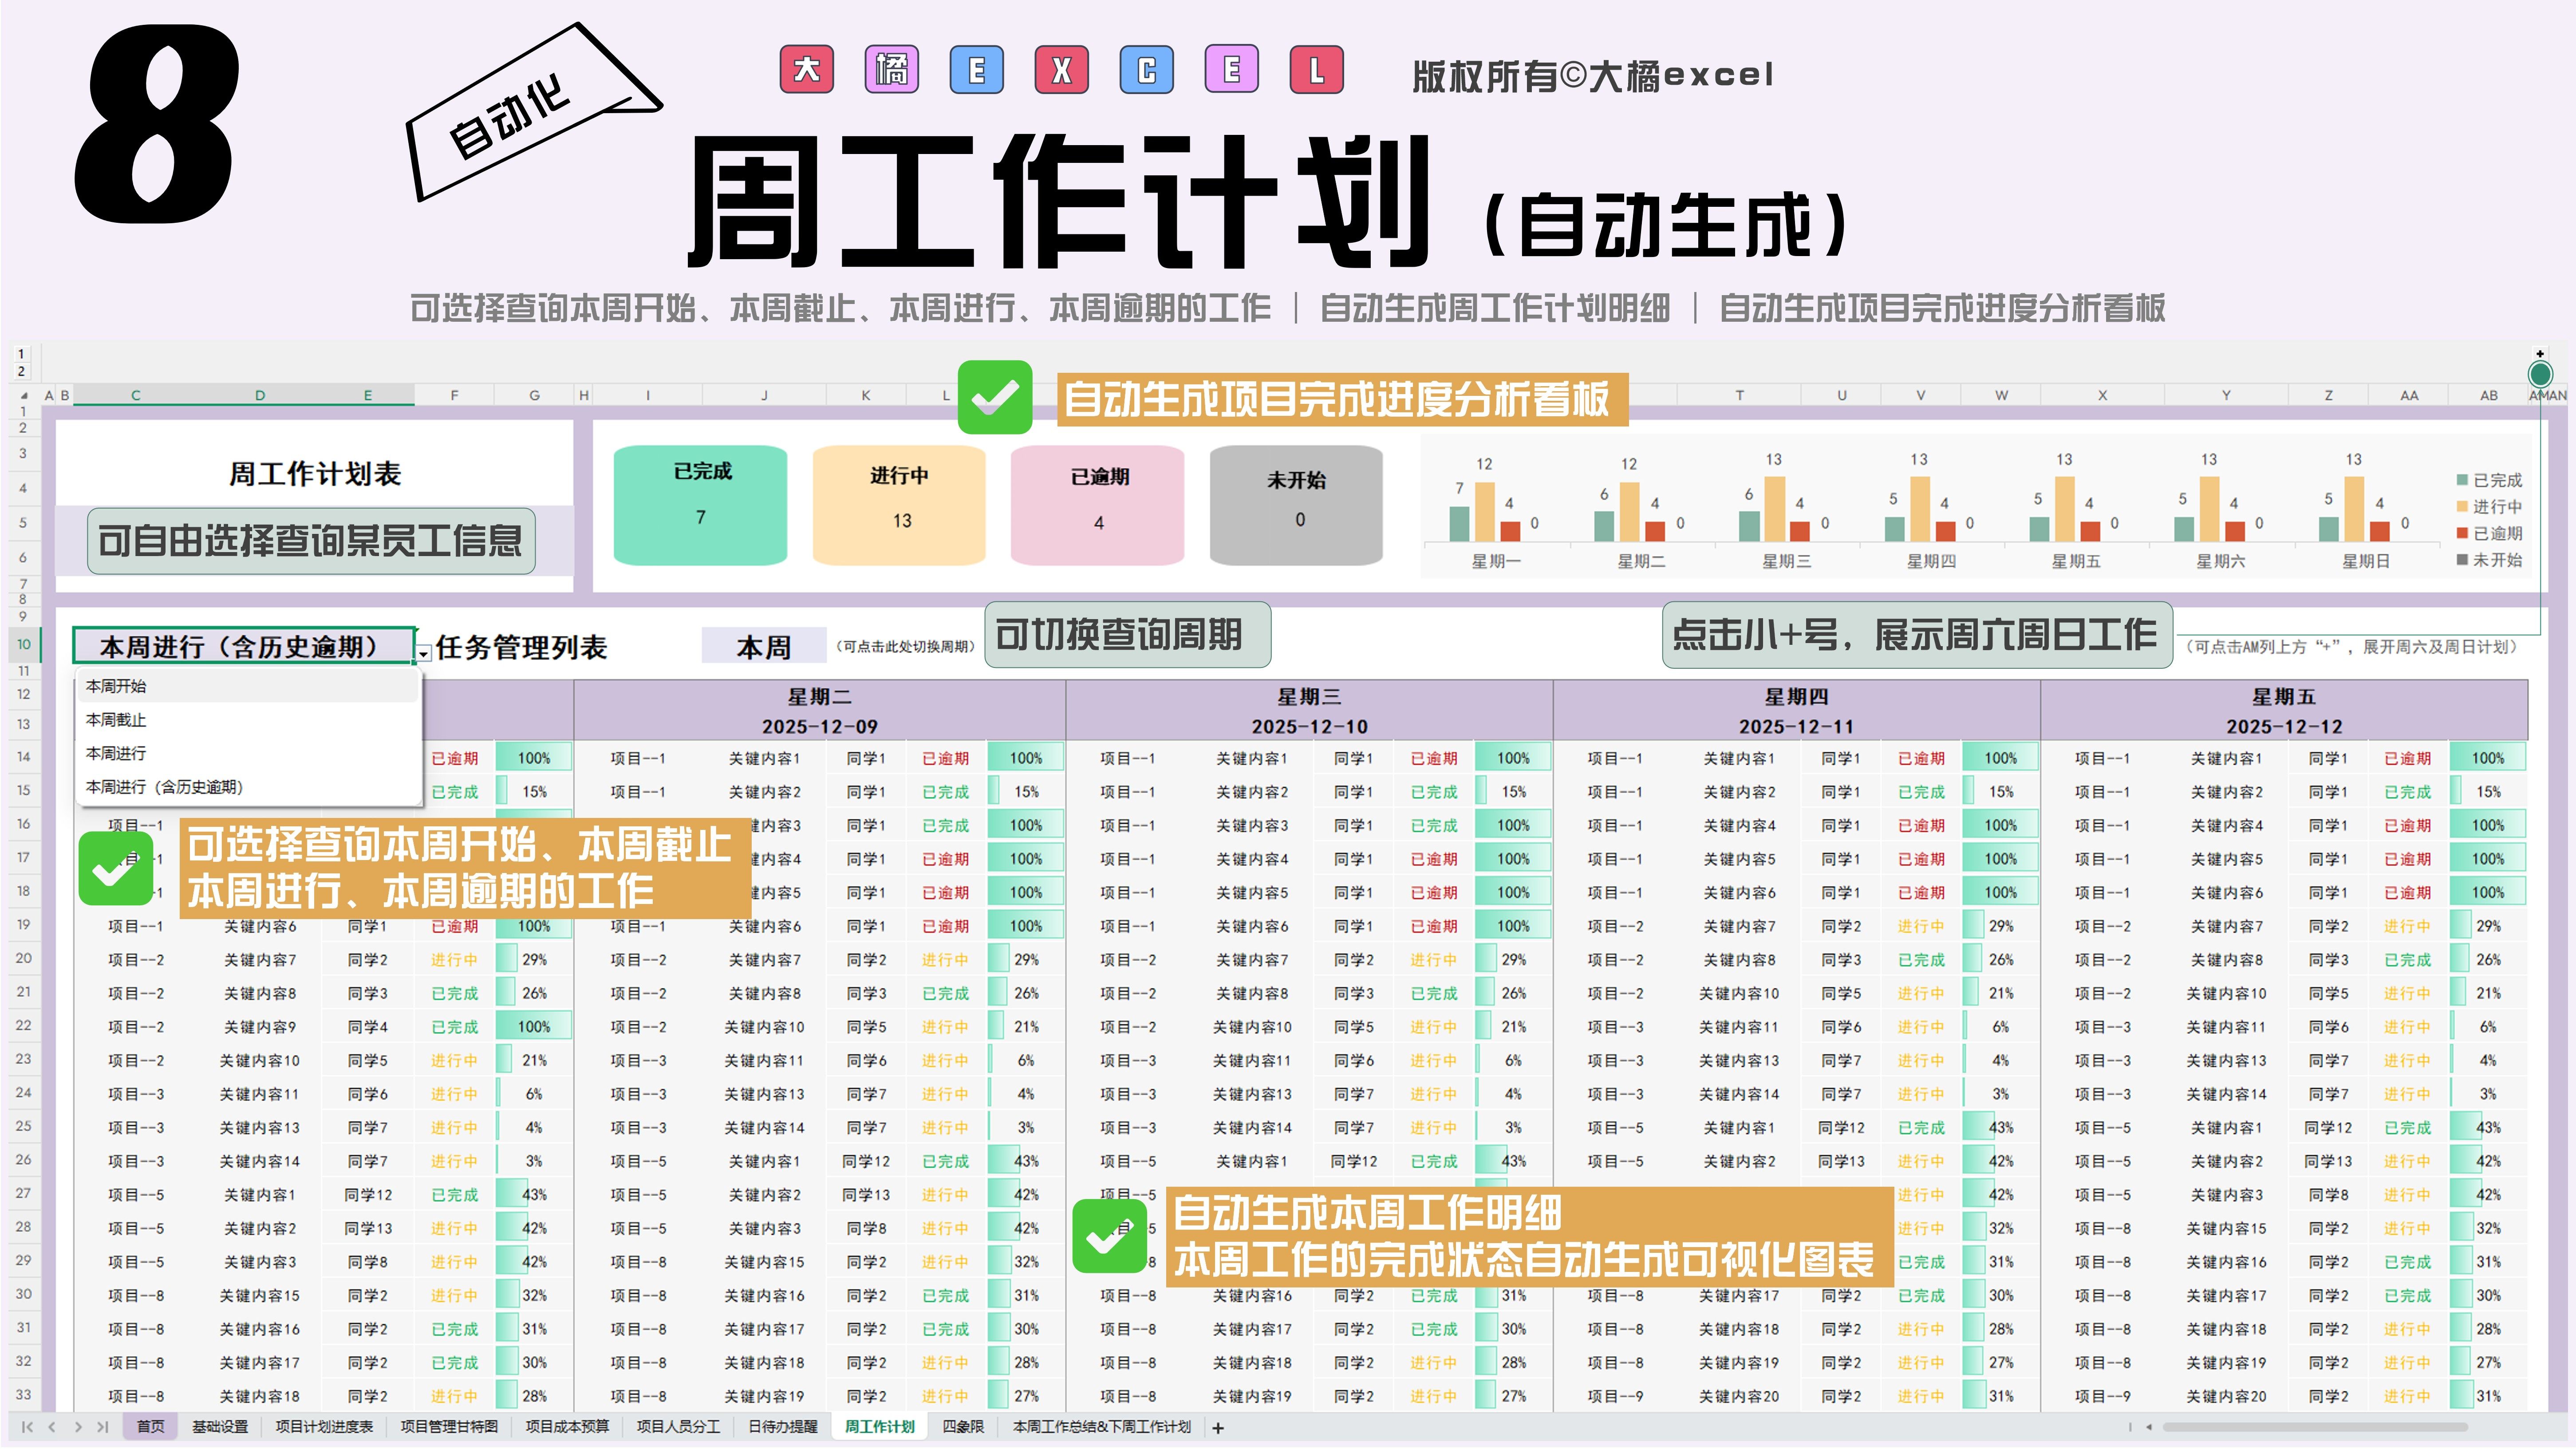Screen dimensions: 2576x1449
Task: Go to the 首页 sheet tab
Action: pos(151,1427)
